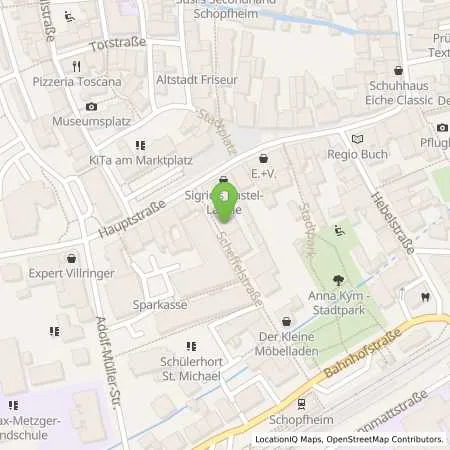The image size is (450, 450).
Task: Click the Museumsplatz camera icon
Action: coord(91,107)
